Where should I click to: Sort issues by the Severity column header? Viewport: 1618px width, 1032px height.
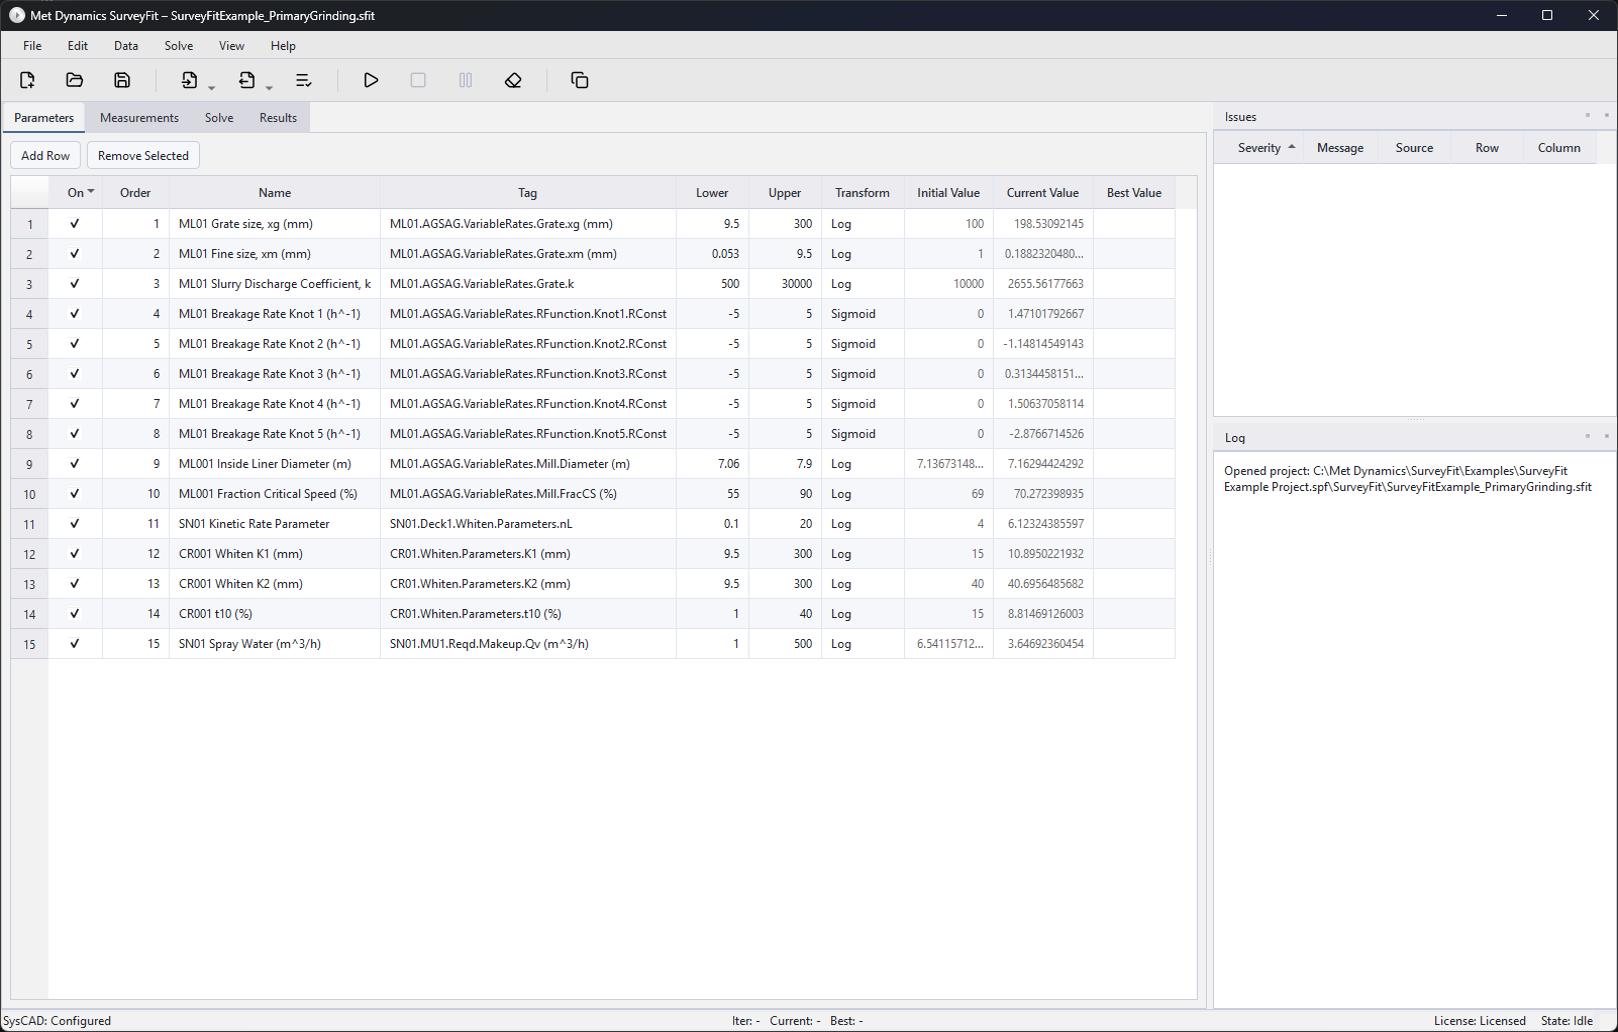coord(1259,148)
